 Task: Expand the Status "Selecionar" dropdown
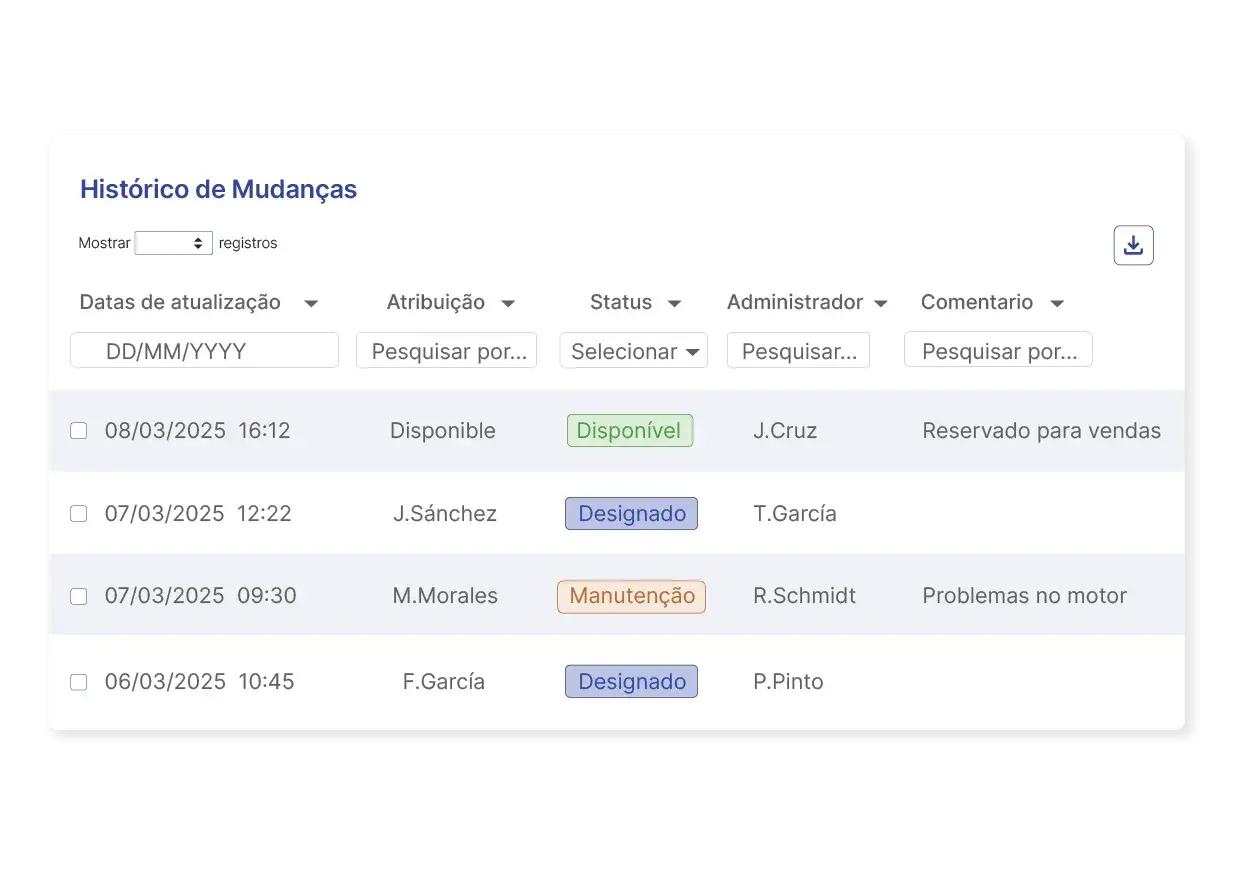633,350
